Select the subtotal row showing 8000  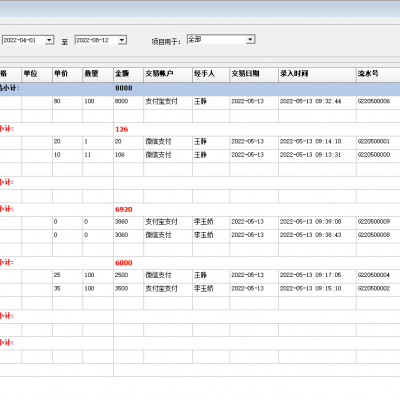pyautogui.click(x=200, y=88)
